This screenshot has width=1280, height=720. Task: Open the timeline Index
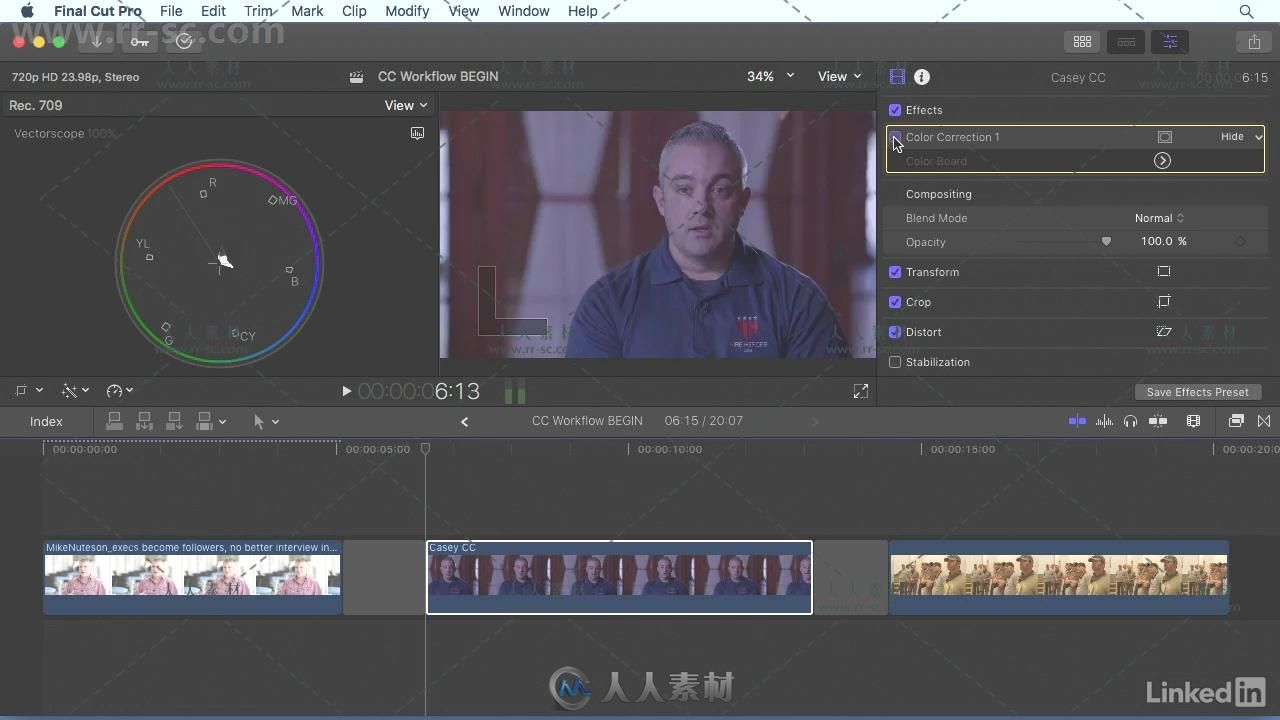[46, 421]
